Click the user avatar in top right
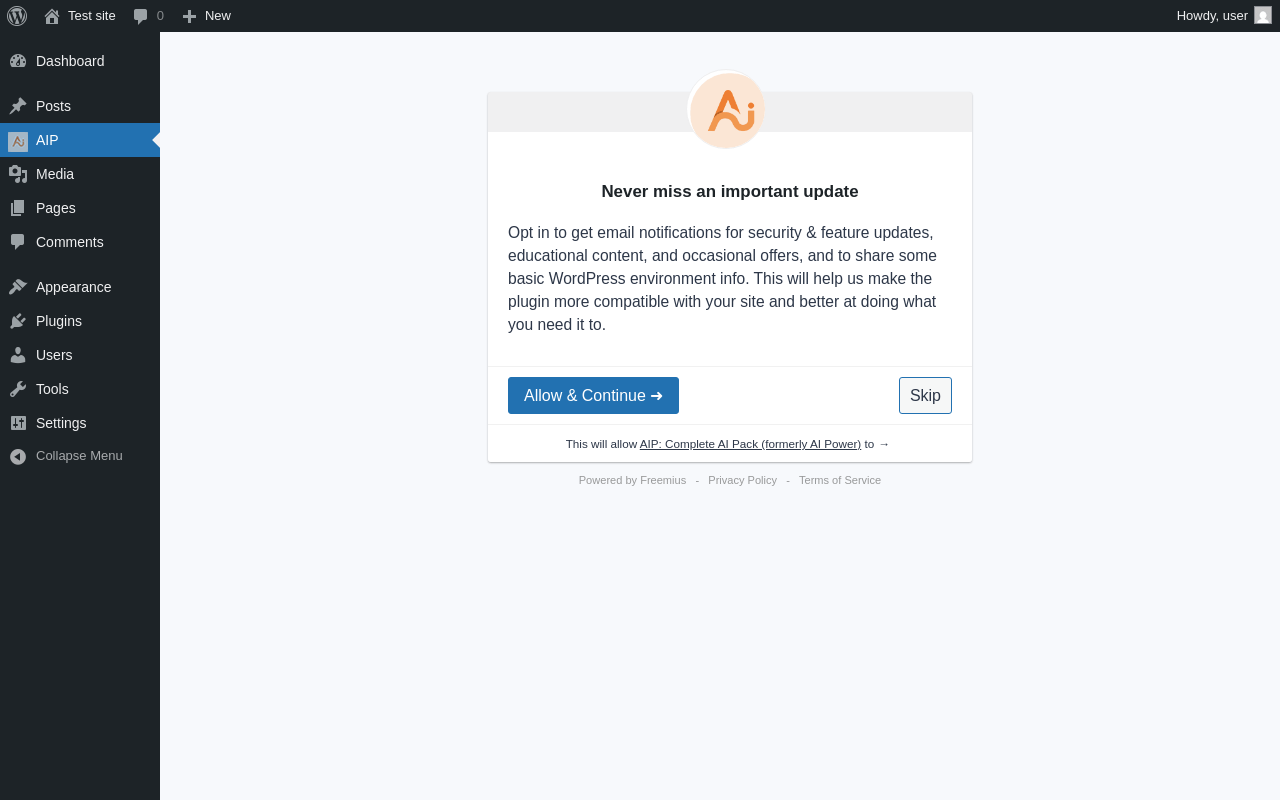Screen dimensions: 1280x800 [1263, 15]
